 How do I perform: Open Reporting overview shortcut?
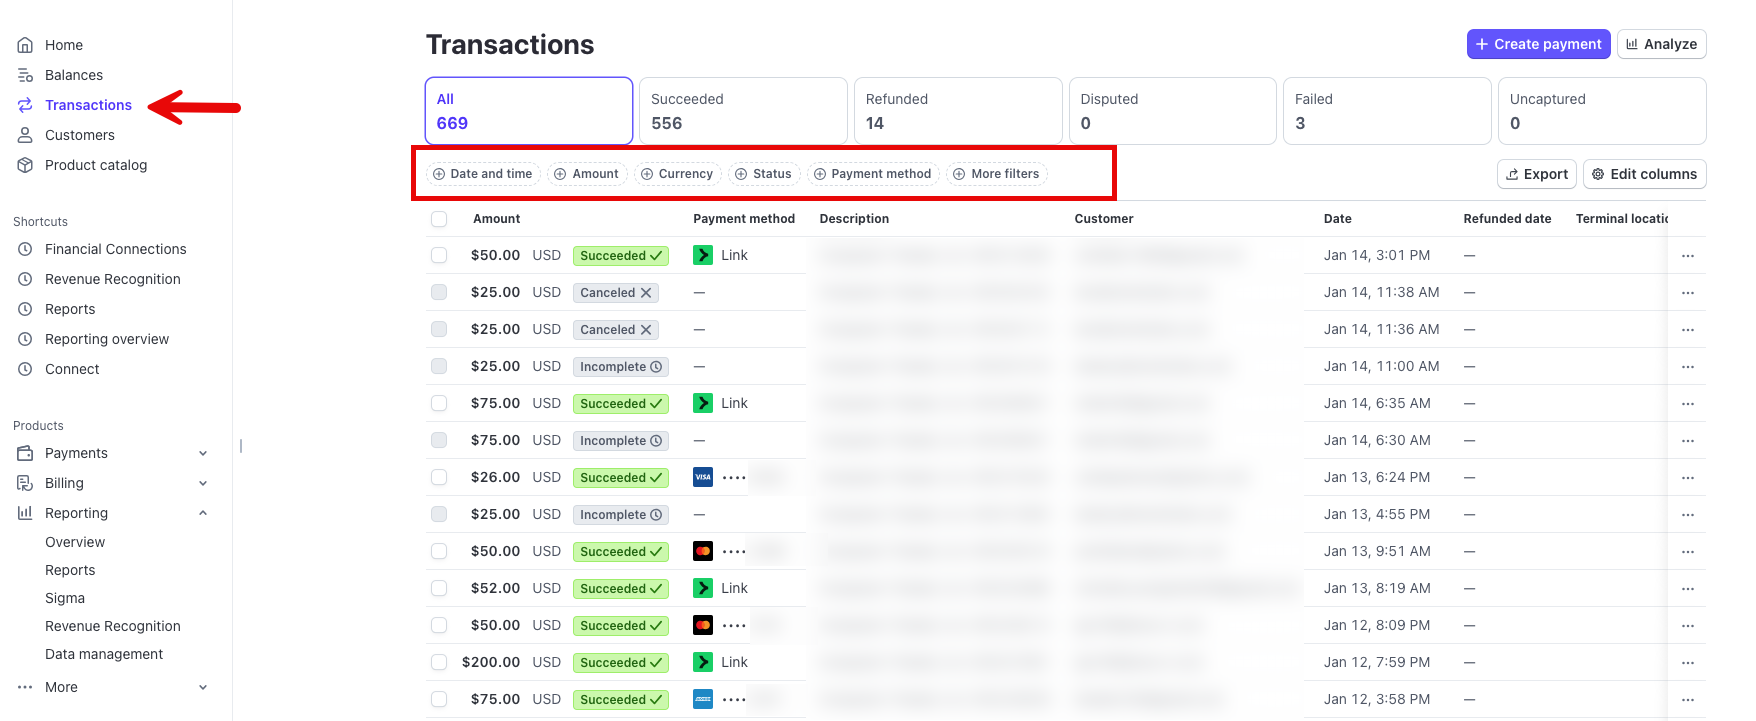107,339
